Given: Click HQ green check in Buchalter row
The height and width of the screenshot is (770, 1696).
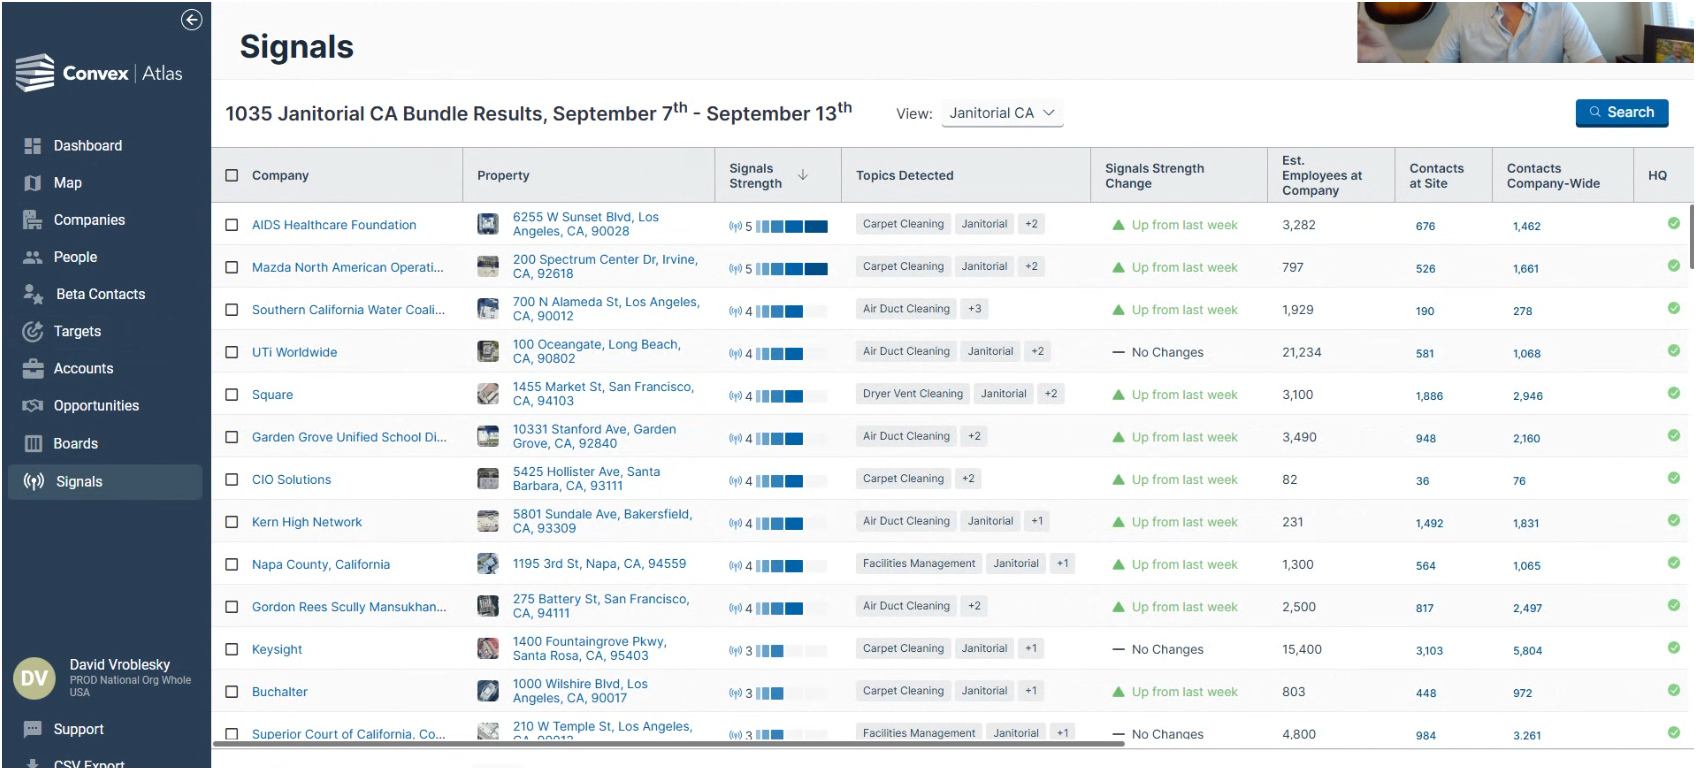Looking at the screenshot, I should (1674, 690).
